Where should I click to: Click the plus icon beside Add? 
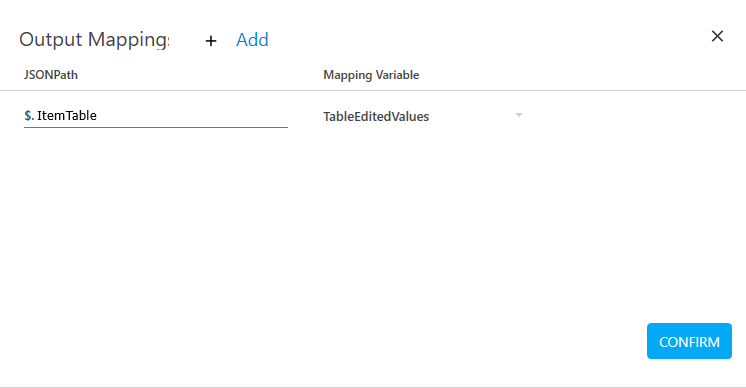pyautogui.click(x=211, y=41)
